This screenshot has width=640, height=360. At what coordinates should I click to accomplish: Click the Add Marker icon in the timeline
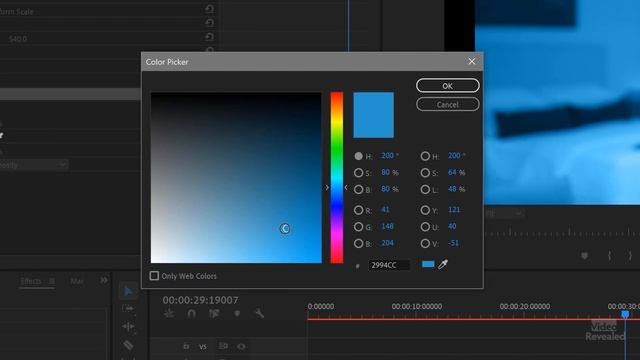point(237,313)
